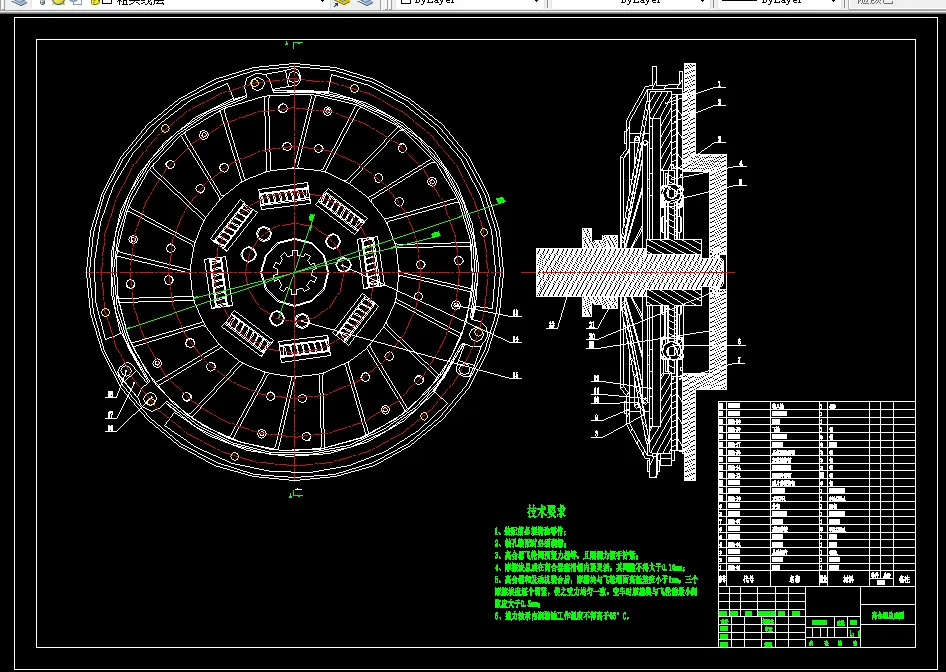Image resolution: width=946 pixels, height=672 pixels.
Task: Select the green 技术要求 heading text
Action: click(x=547, y=512)
